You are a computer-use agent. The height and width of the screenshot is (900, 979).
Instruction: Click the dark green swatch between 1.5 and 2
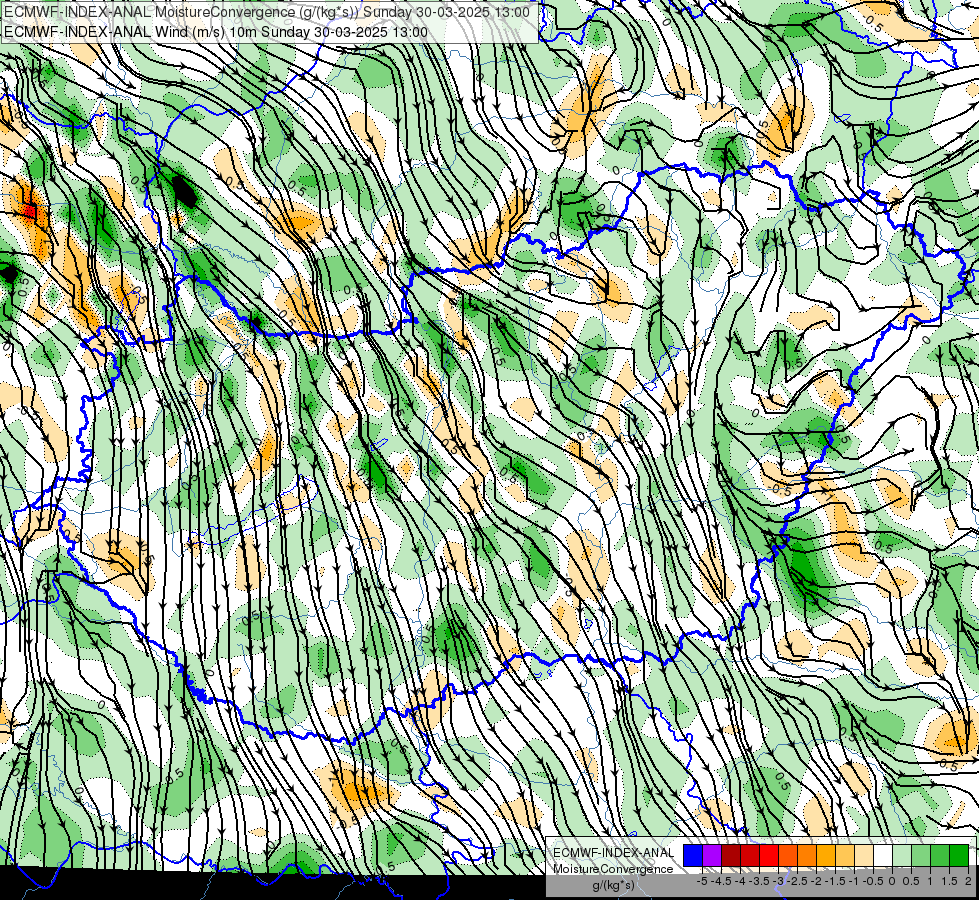(960, 855)
